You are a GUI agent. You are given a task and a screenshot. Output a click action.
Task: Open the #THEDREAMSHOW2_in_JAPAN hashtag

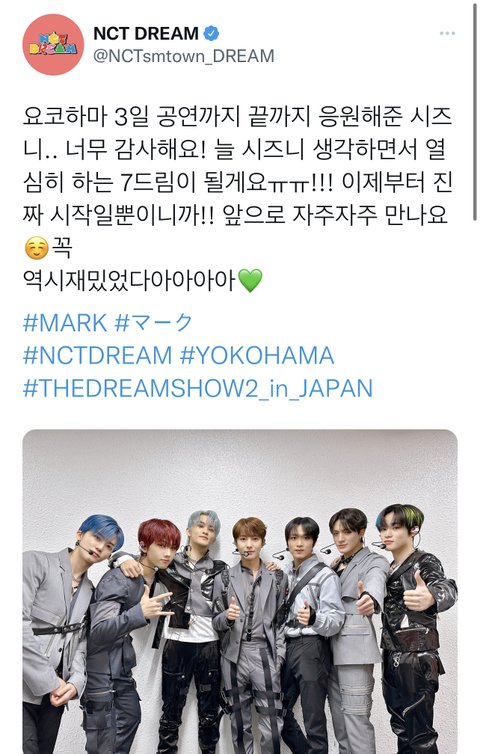198,389
